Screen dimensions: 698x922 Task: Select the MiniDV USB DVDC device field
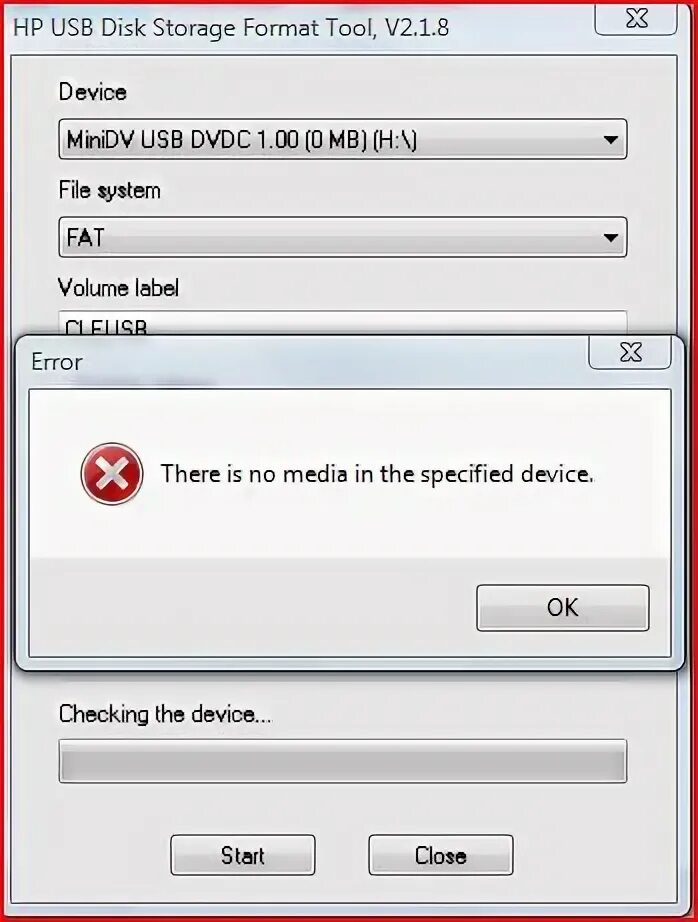[343, 139]
